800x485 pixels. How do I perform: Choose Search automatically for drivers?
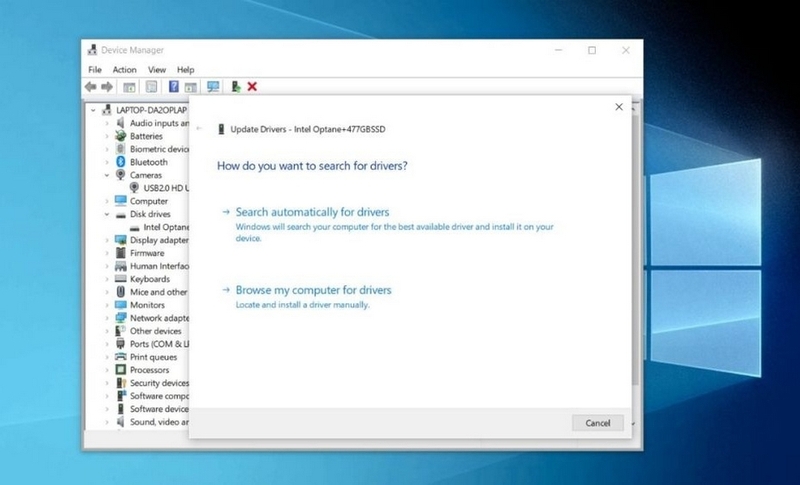click(x=312, y=212)
